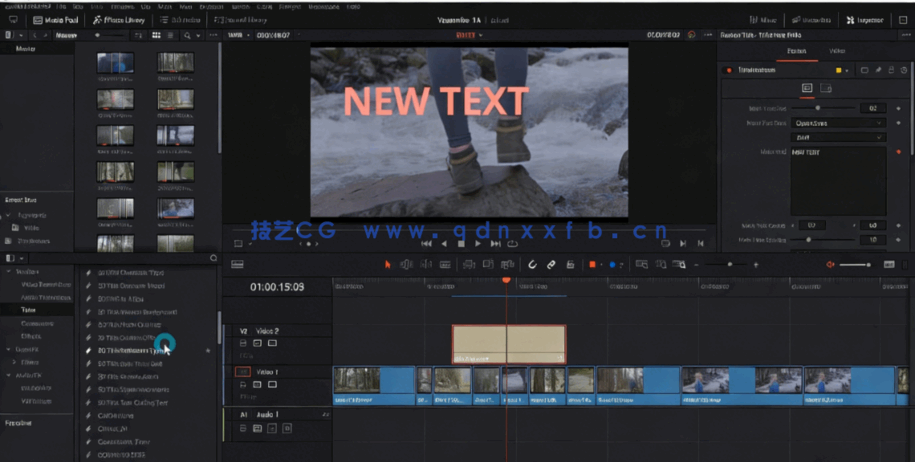Click Go to Last Frame transport button

pyautogui.click(x=495, y=244)
